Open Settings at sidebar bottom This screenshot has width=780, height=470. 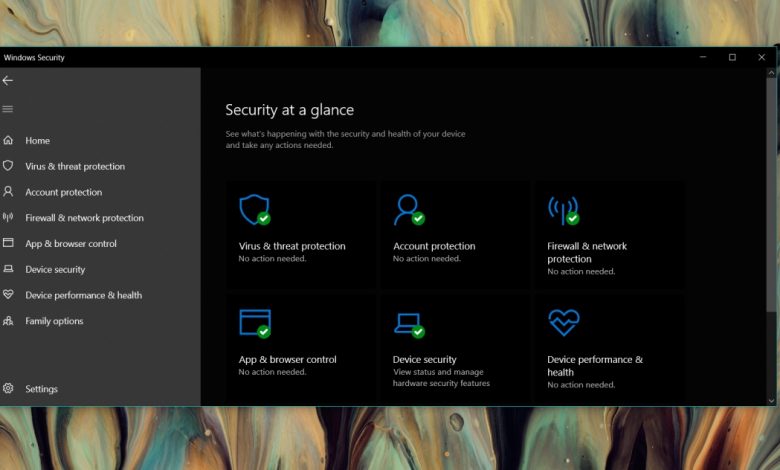[41, 389]
